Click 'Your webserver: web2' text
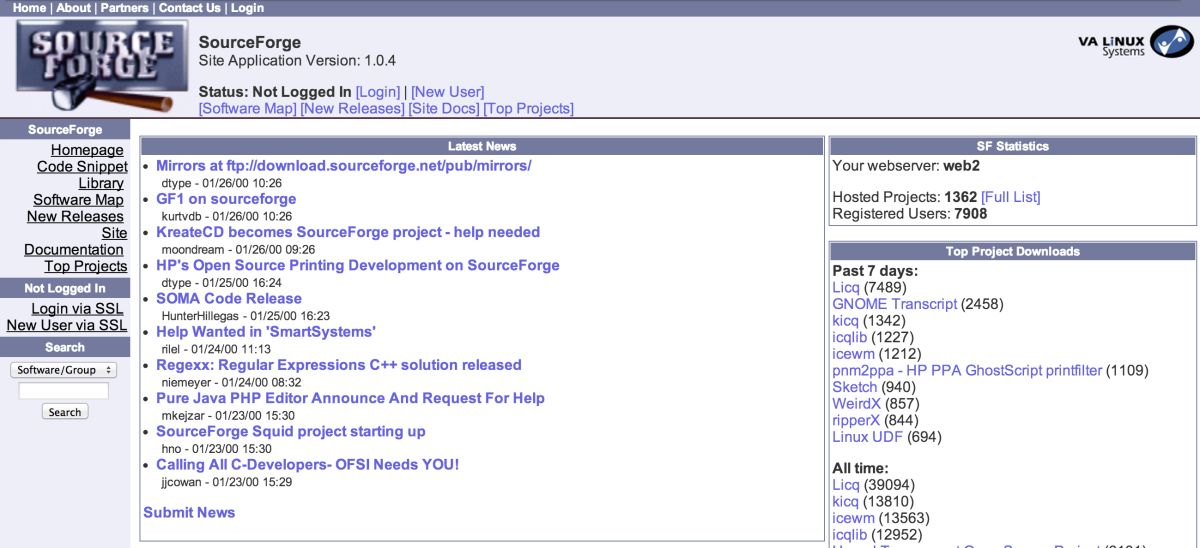Image resolution: width=1200 pixels, height=548 pixels. [904, 165]
